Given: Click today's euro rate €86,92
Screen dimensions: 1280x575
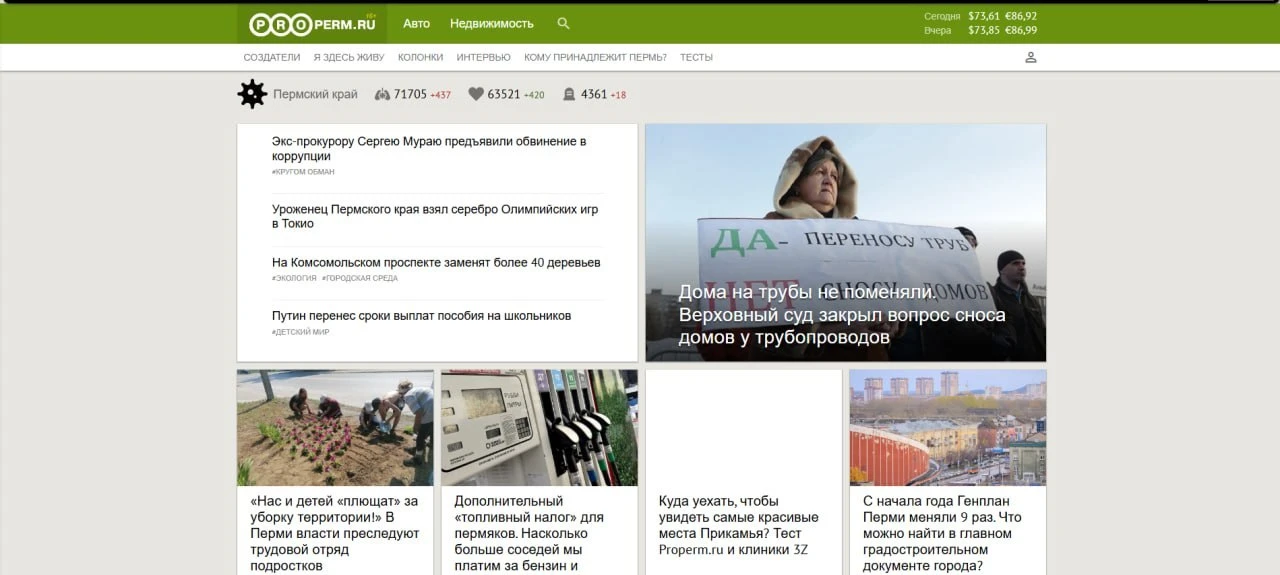Looking at the screenshot, I should pos(1021,16).
